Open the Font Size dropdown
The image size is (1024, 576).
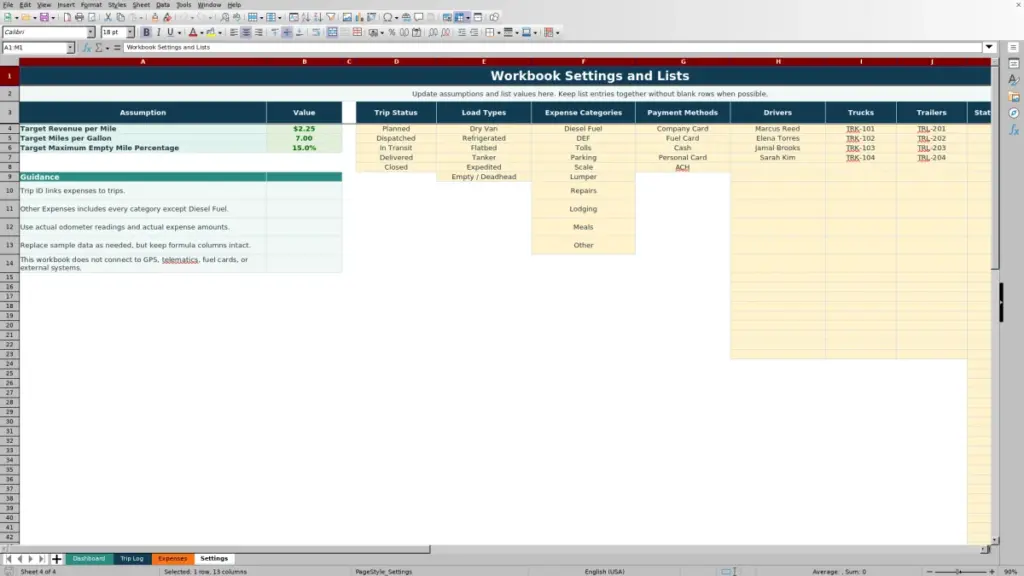click(x=130, y=32)
